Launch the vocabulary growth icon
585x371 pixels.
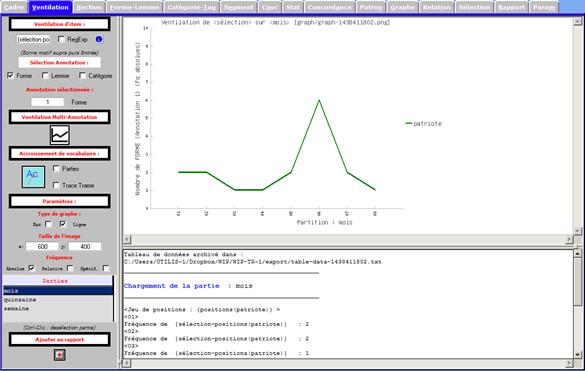pos(33,177)
